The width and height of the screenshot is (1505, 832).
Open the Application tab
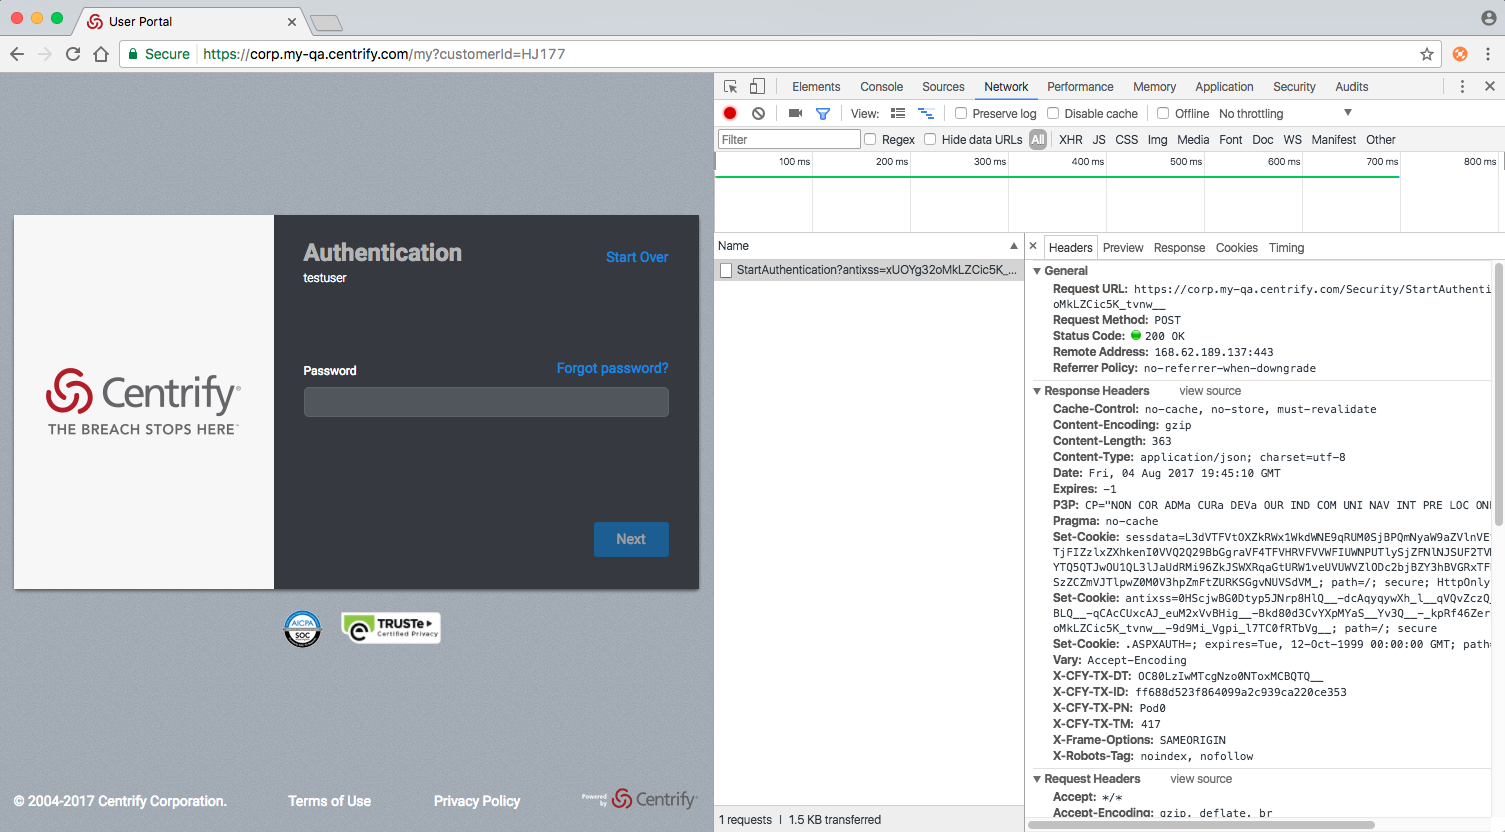point(1224,87)
